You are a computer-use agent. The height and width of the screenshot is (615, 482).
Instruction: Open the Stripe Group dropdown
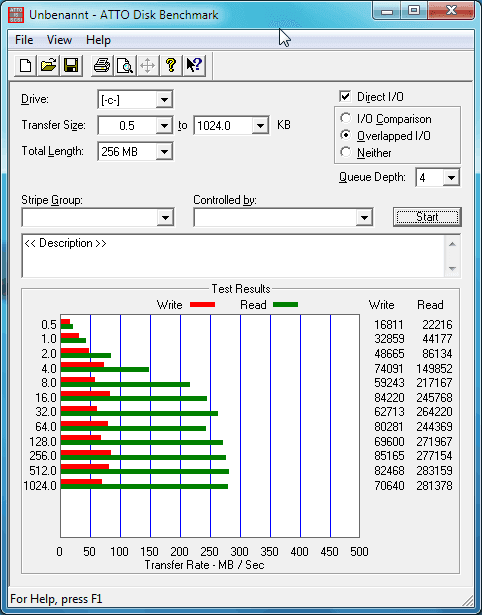(165, 217)
